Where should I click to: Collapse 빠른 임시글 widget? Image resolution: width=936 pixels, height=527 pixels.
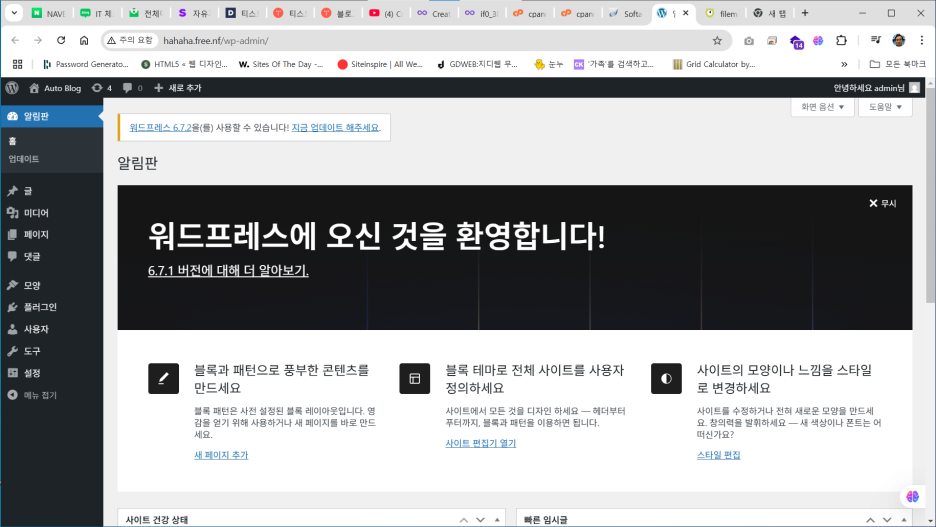coord(903,520)
